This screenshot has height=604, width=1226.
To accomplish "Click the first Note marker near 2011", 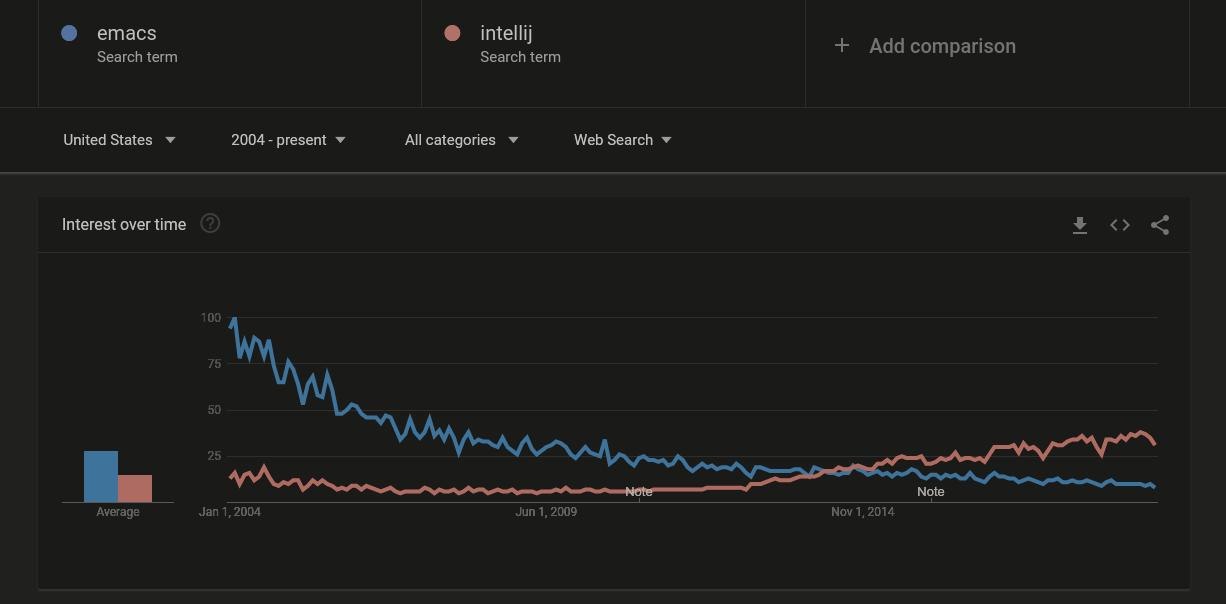I will tap(638, 491).
